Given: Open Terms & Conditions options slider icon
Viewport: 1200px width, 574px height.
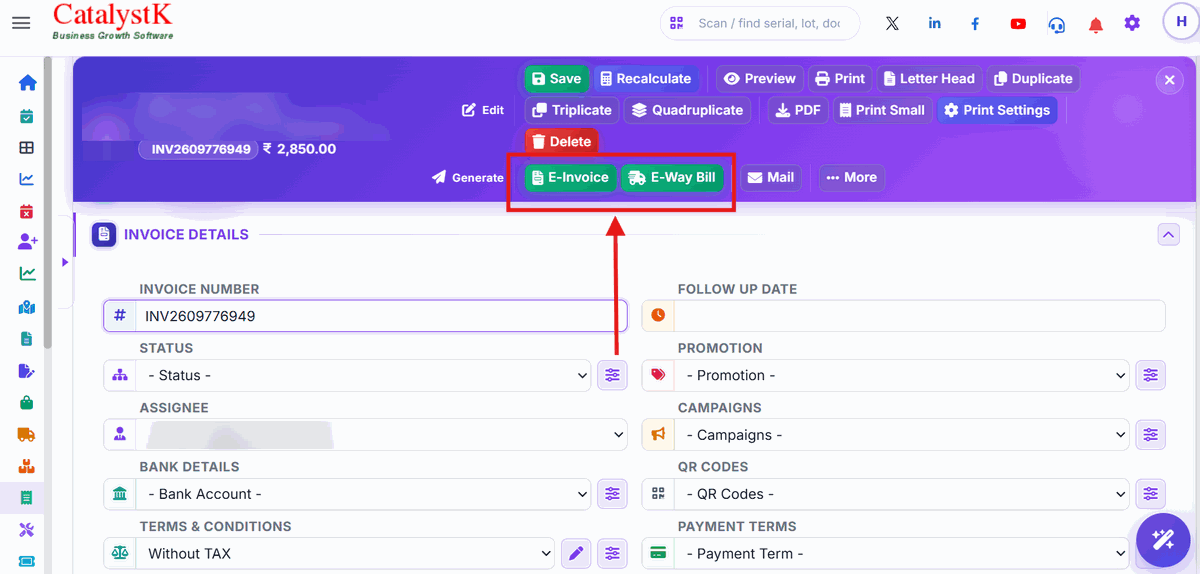Looking at the screenshot, I should click(612, 553).
